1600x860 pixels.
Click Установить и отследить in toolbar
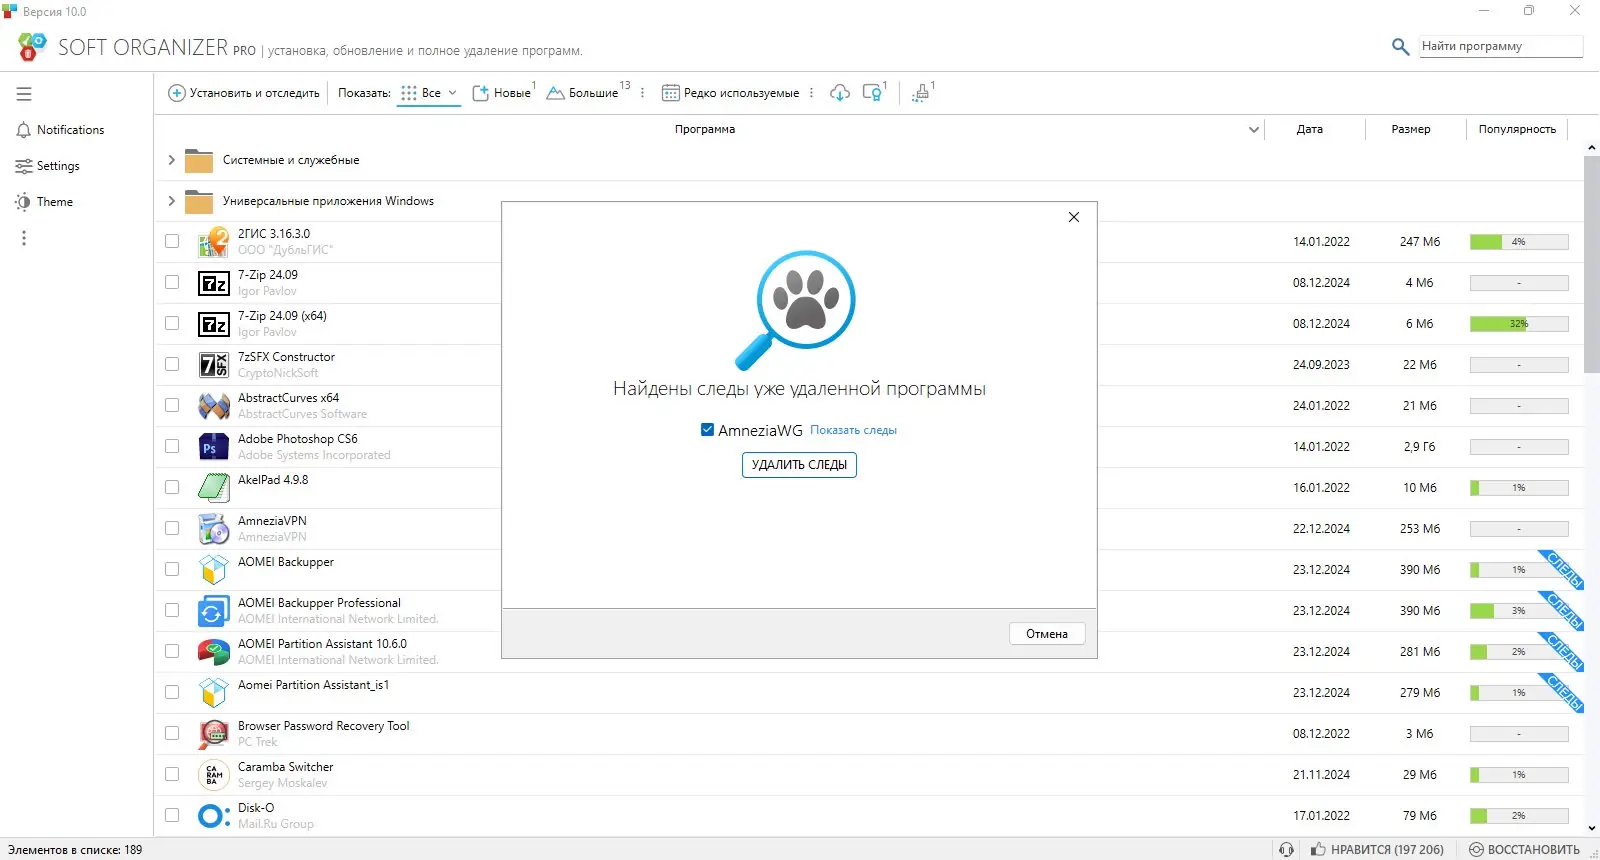(244, 93)
